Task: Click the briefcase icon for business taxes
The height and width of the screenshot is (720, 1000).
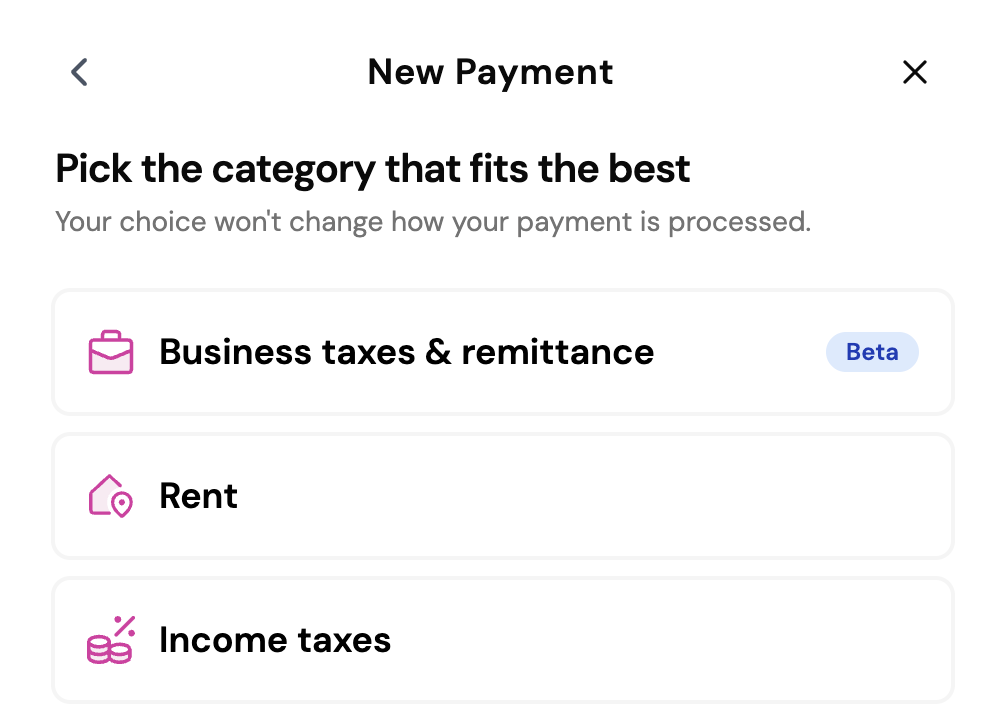Action: coord(110,352)
